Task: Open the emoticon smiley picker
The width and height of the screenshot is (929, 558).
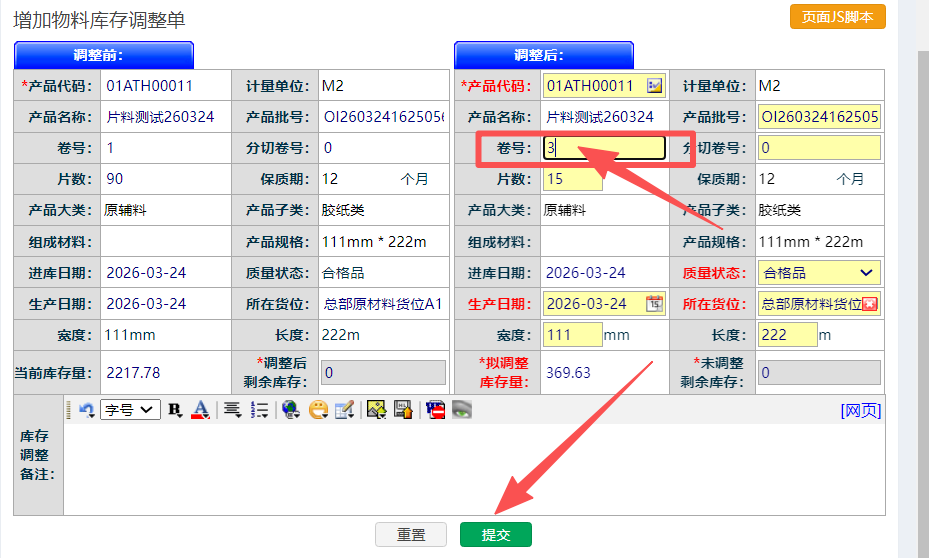Action: click(x=318, y=409)
